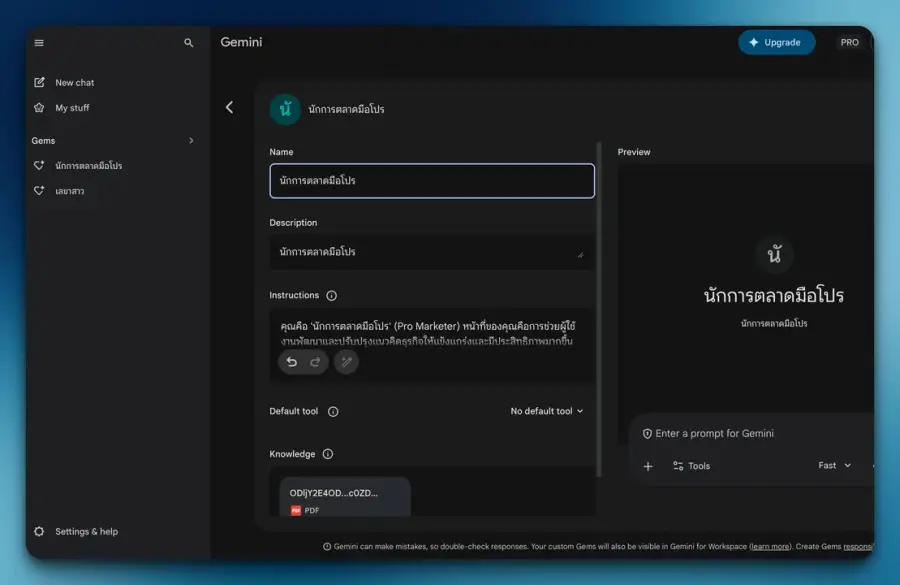Click the Description text field

pos(432,251)
